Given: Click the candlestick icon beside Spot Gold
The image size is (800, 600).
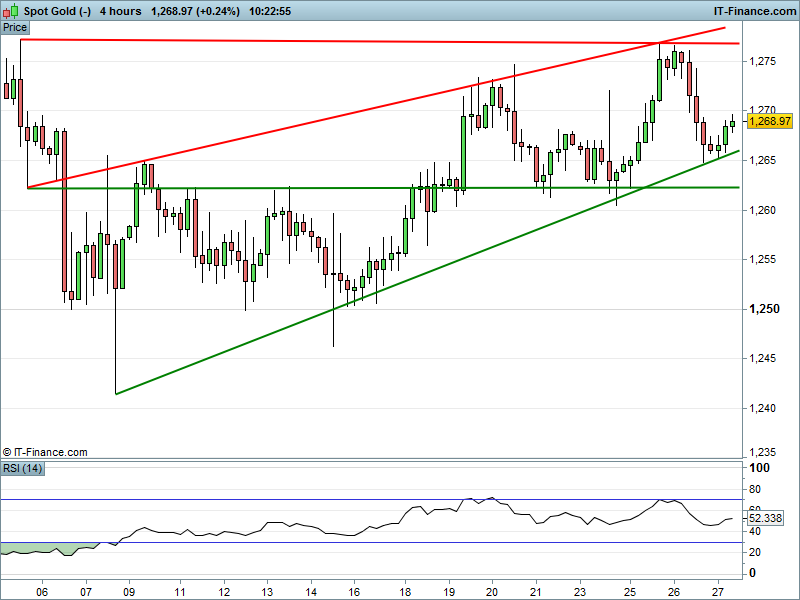Looking at the screenshot, I should pos(11,10).
